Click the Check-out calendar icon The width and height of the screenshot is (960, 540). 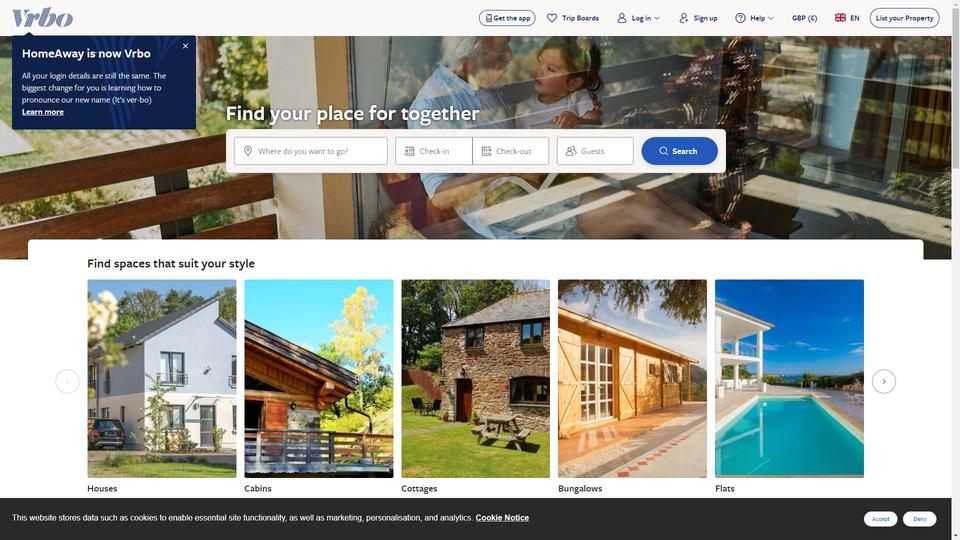[486, 151]
